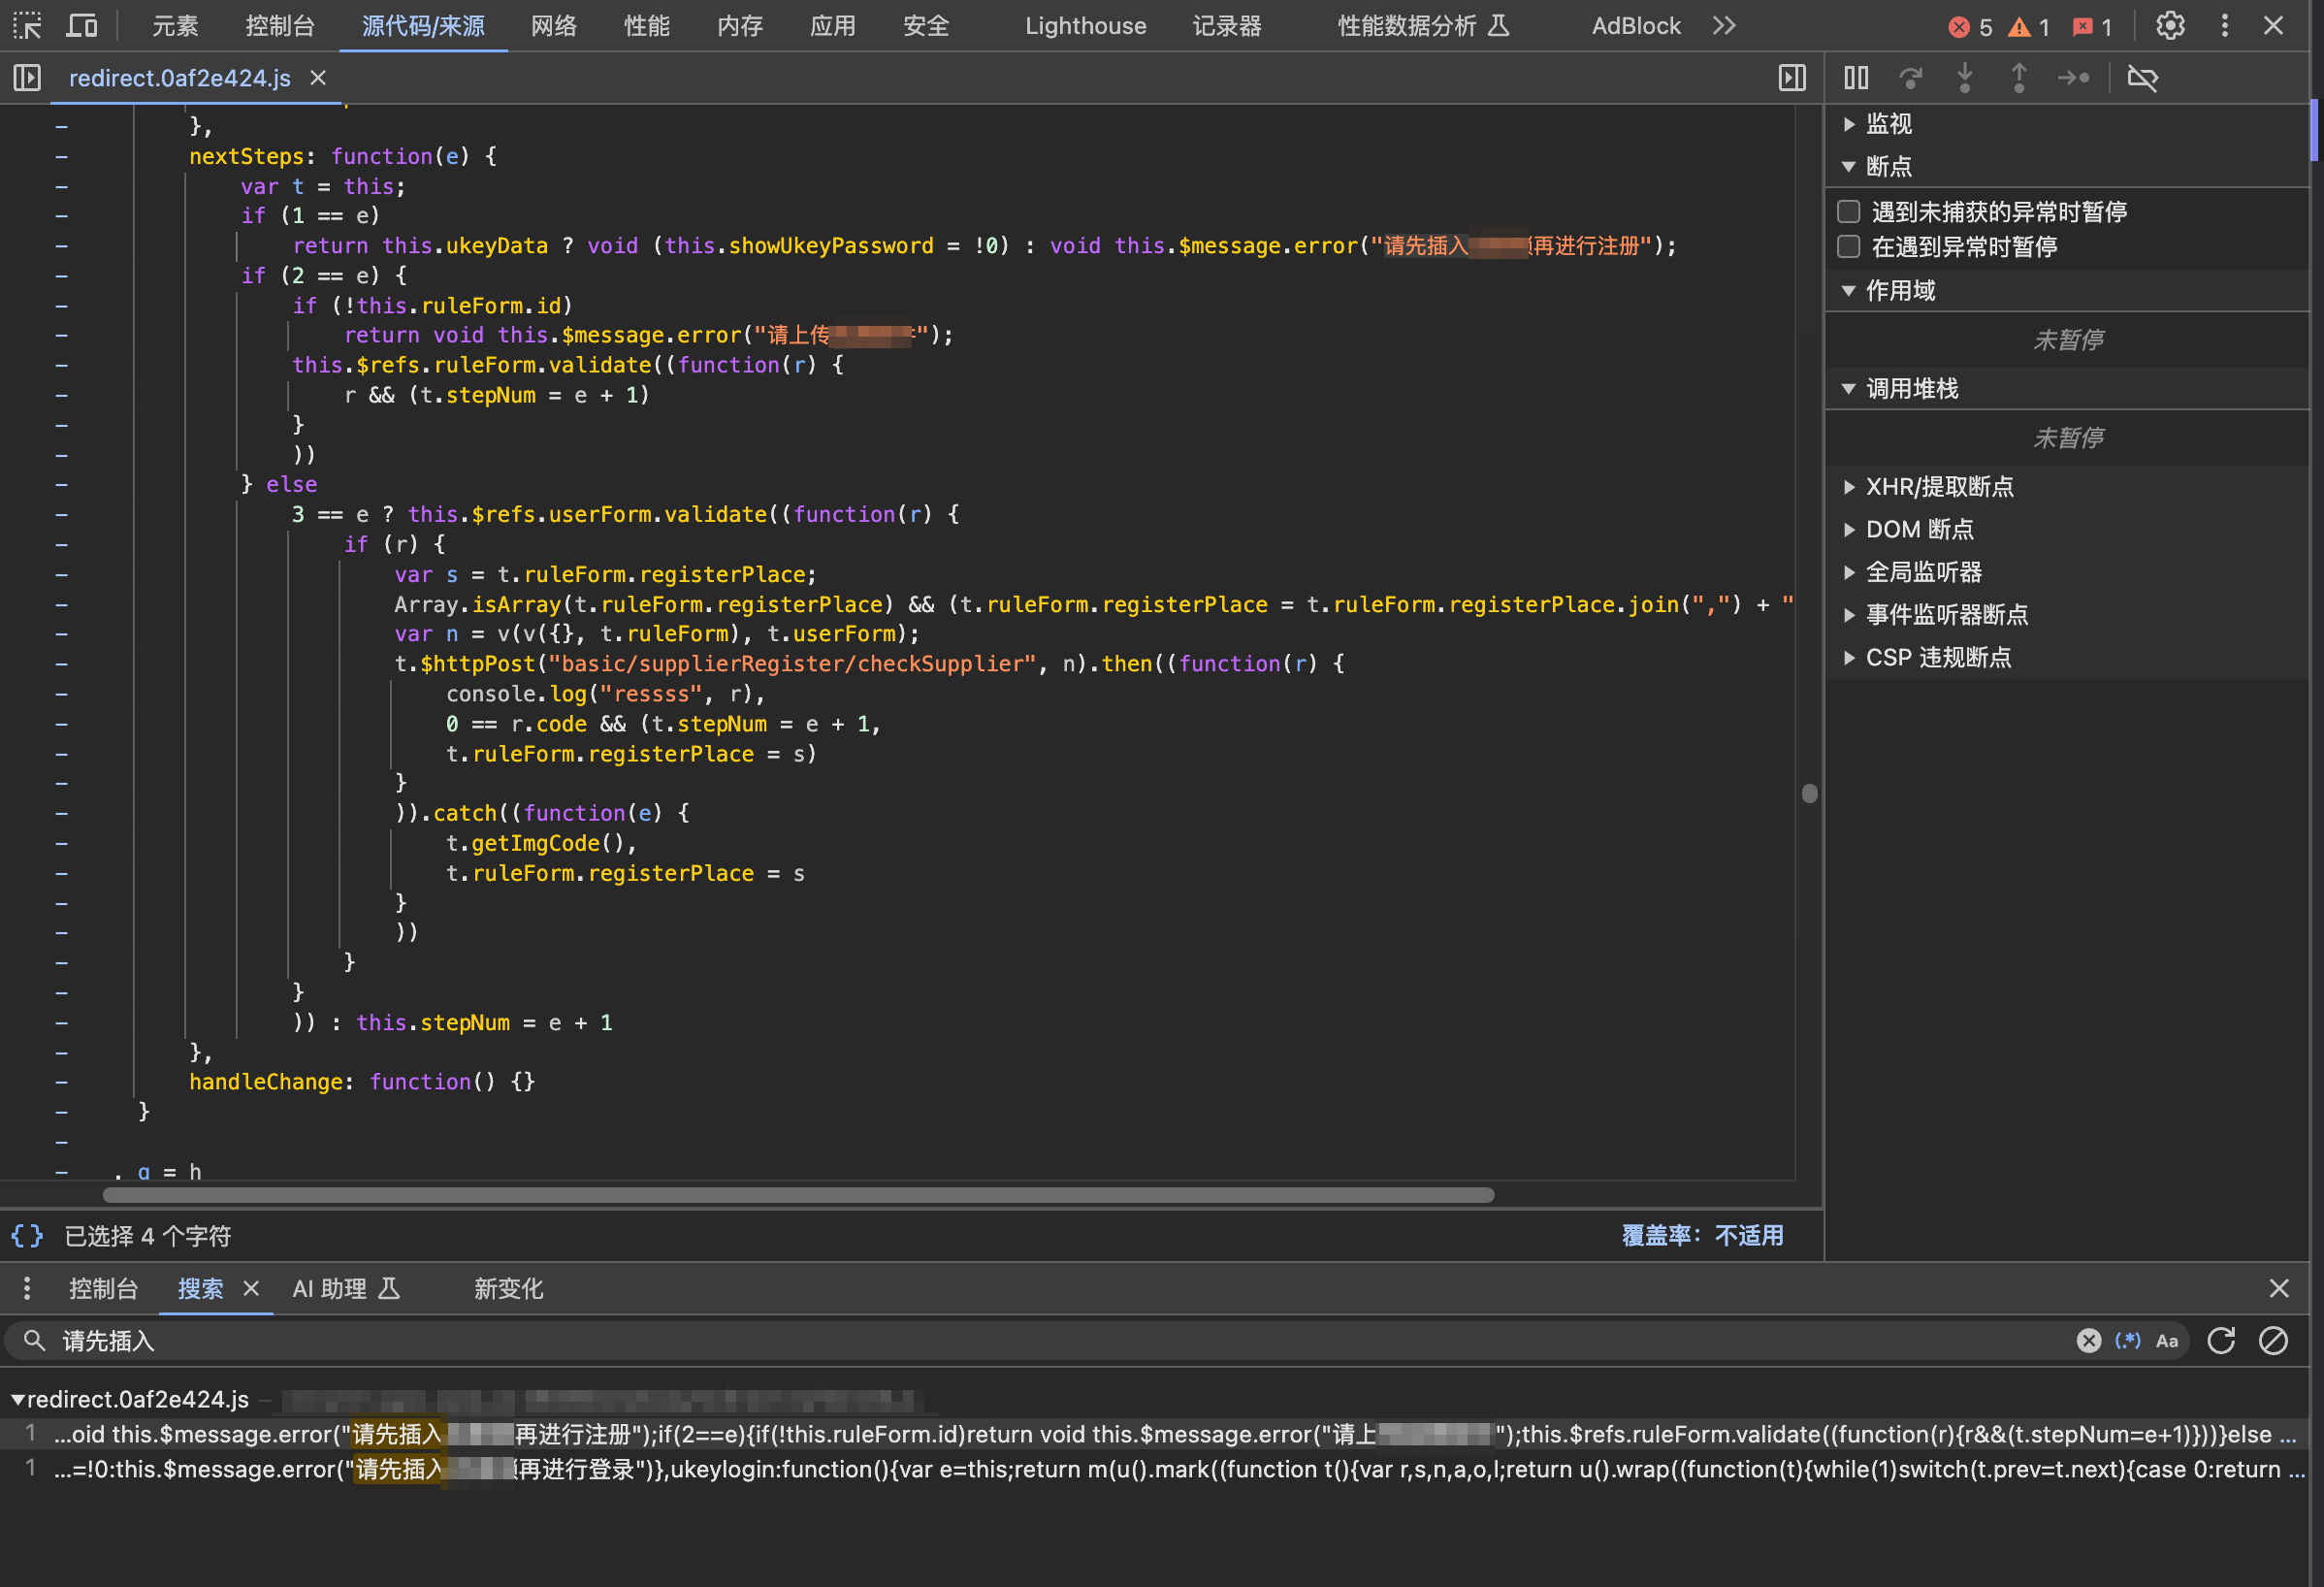Click the nextSteps function name in code

(x=246, y=156)
